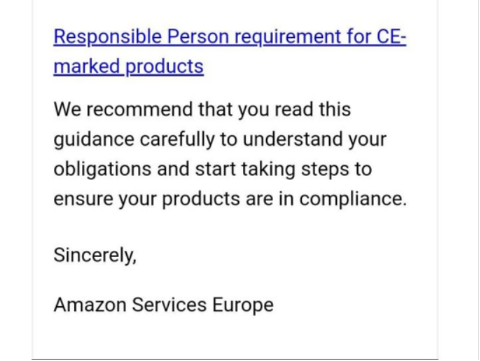Click the "marked products" link text
This screenshot has width=480, height=361.
coord(128,66)
